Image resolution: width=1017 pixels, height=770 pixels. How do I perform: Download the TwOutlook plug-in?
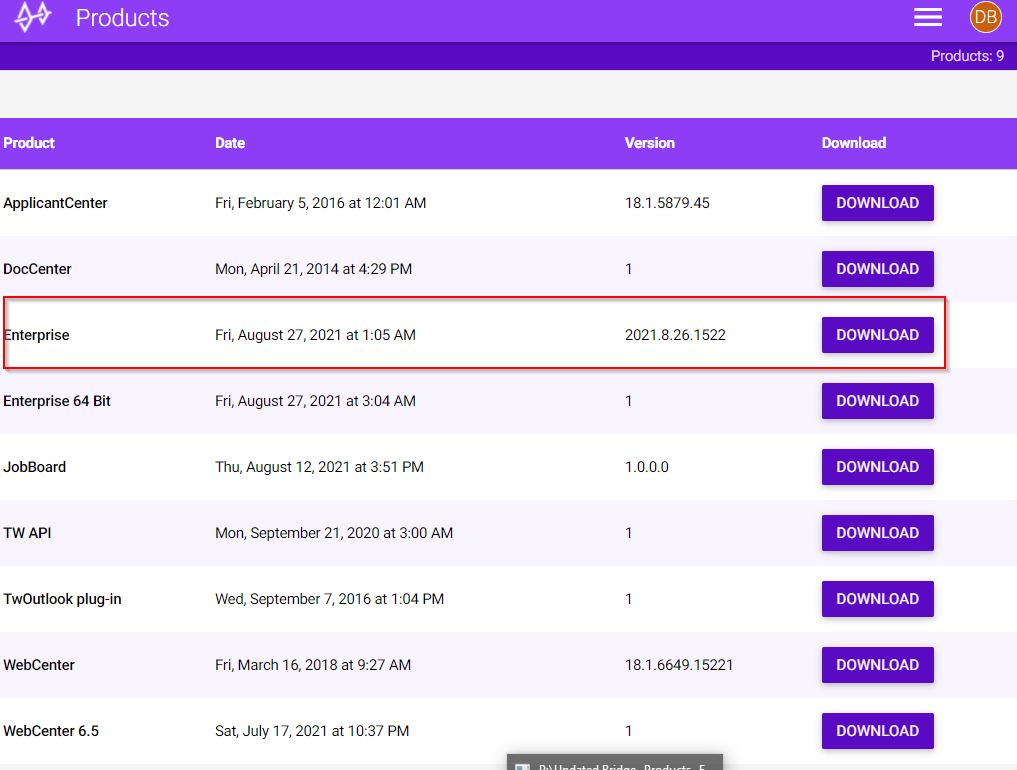click(878, 599)
